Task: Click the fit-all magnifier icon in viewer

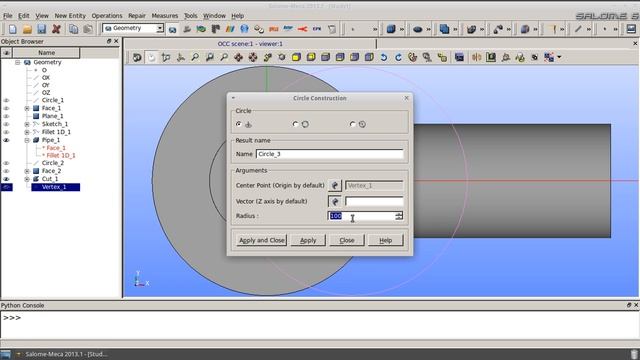Action: (x=195, y=58)
